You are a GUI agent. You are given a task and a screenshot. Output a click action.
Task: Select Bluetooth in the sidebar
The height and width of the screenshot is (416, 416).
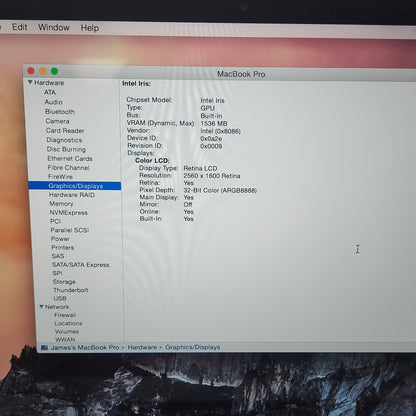(60, 112)
